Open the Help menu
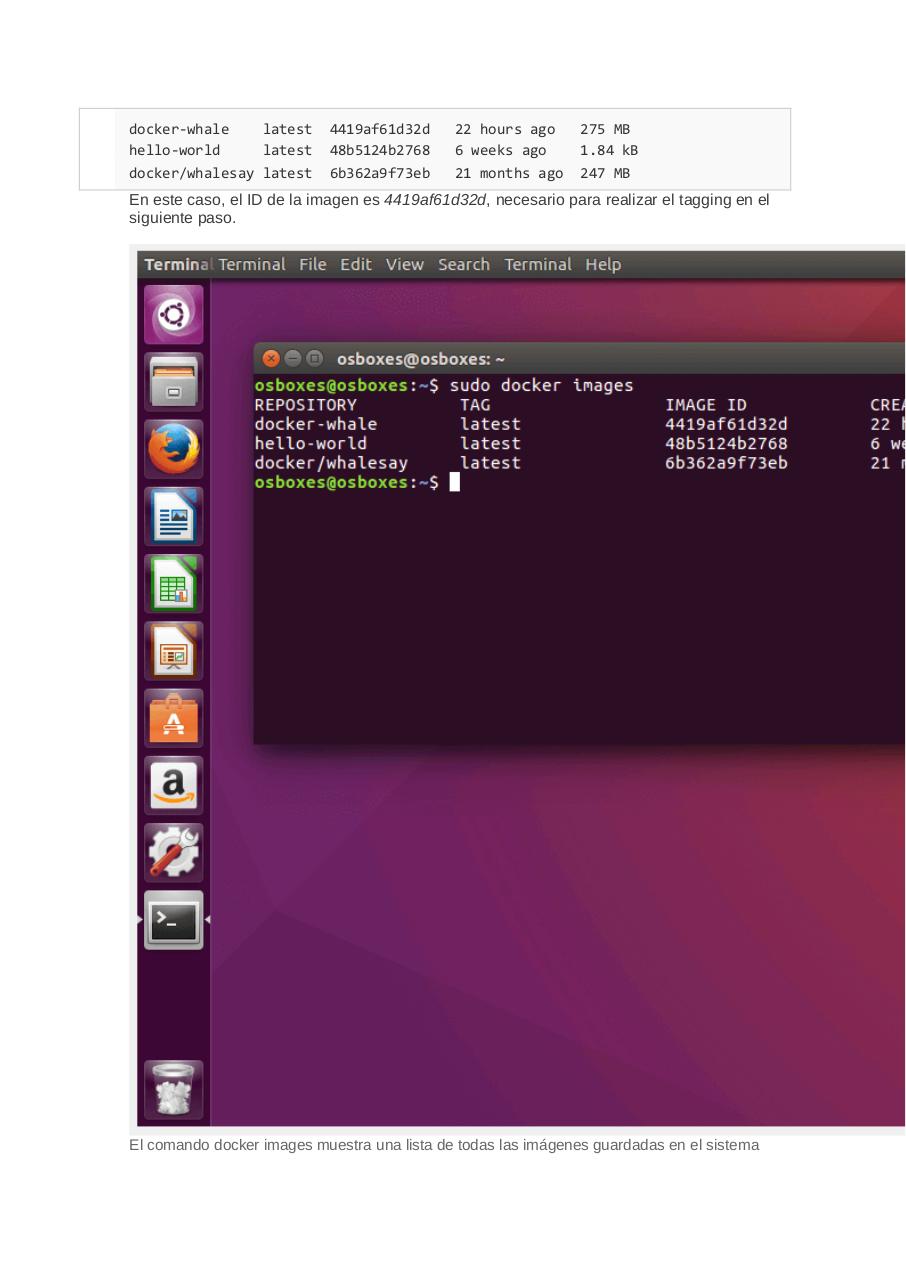Screen dimensions: 906x1280 (x=604, y=264)
